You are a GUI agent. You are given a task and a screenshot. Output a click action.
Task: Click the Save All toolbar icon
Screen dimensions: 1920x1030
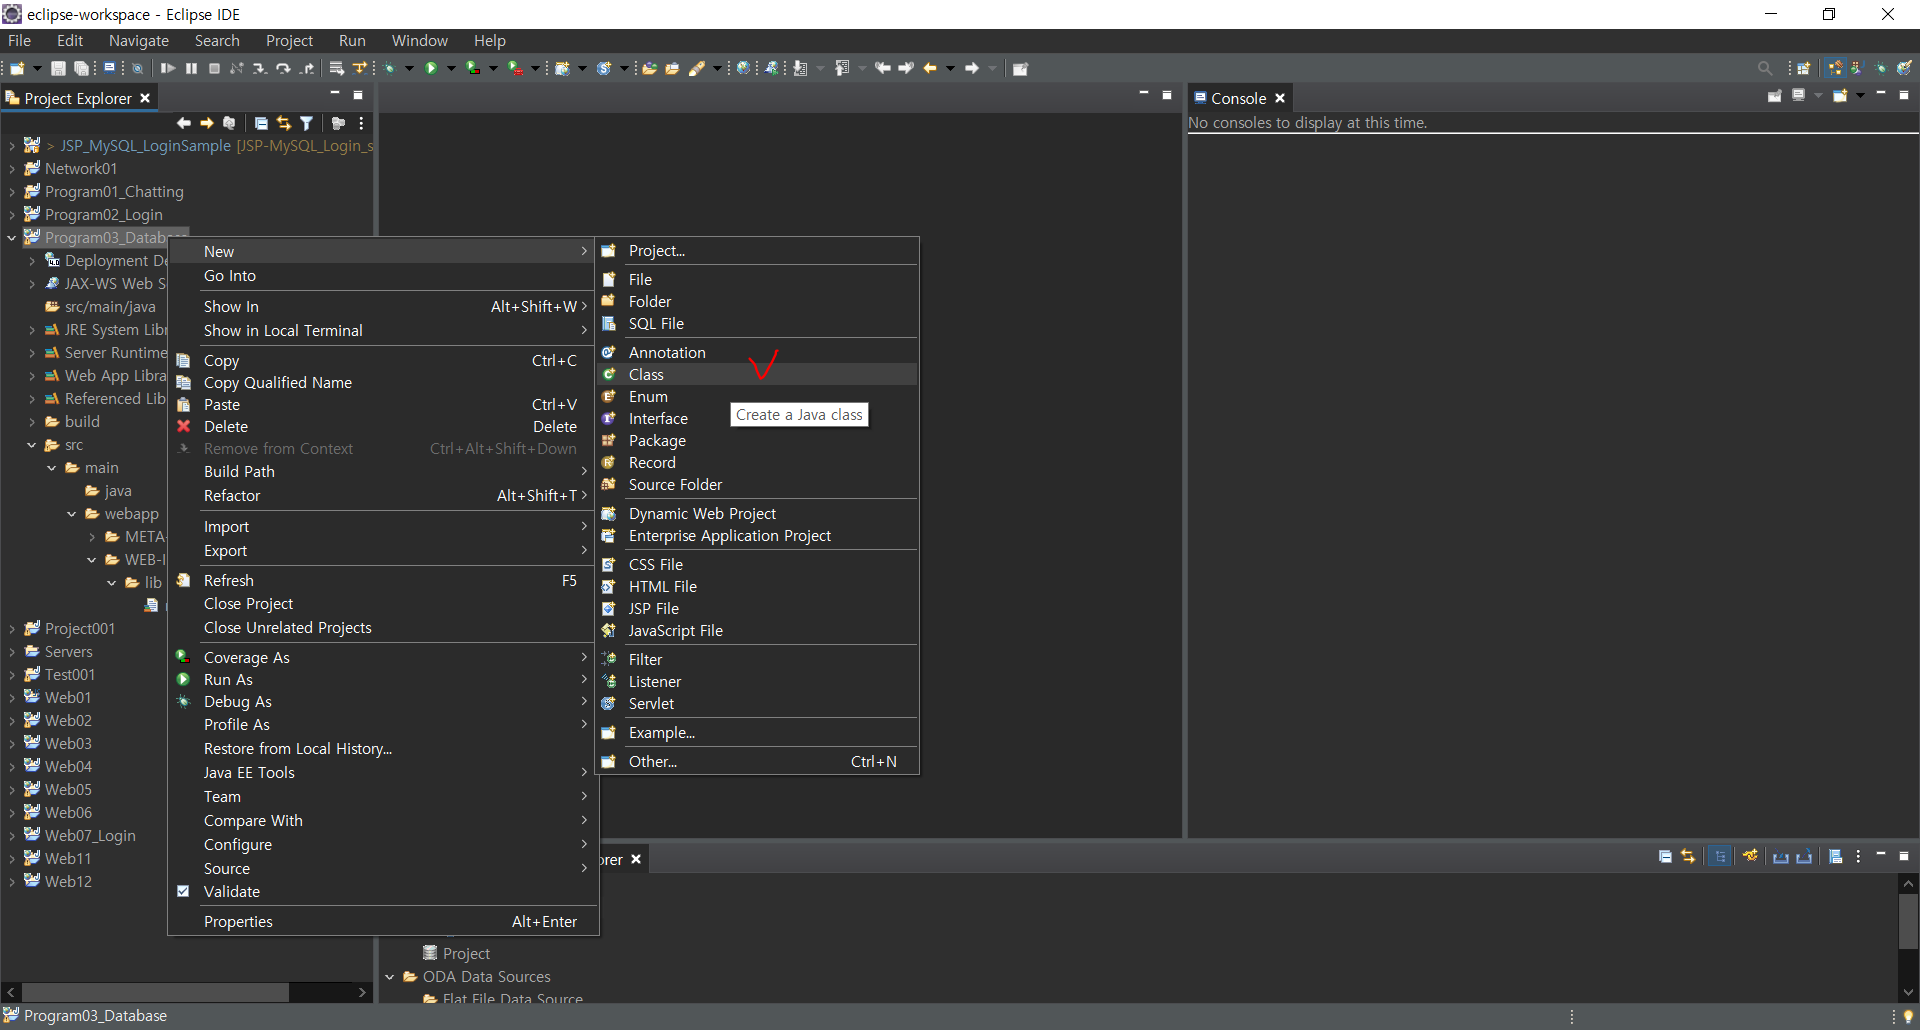(x=82, y=69)
